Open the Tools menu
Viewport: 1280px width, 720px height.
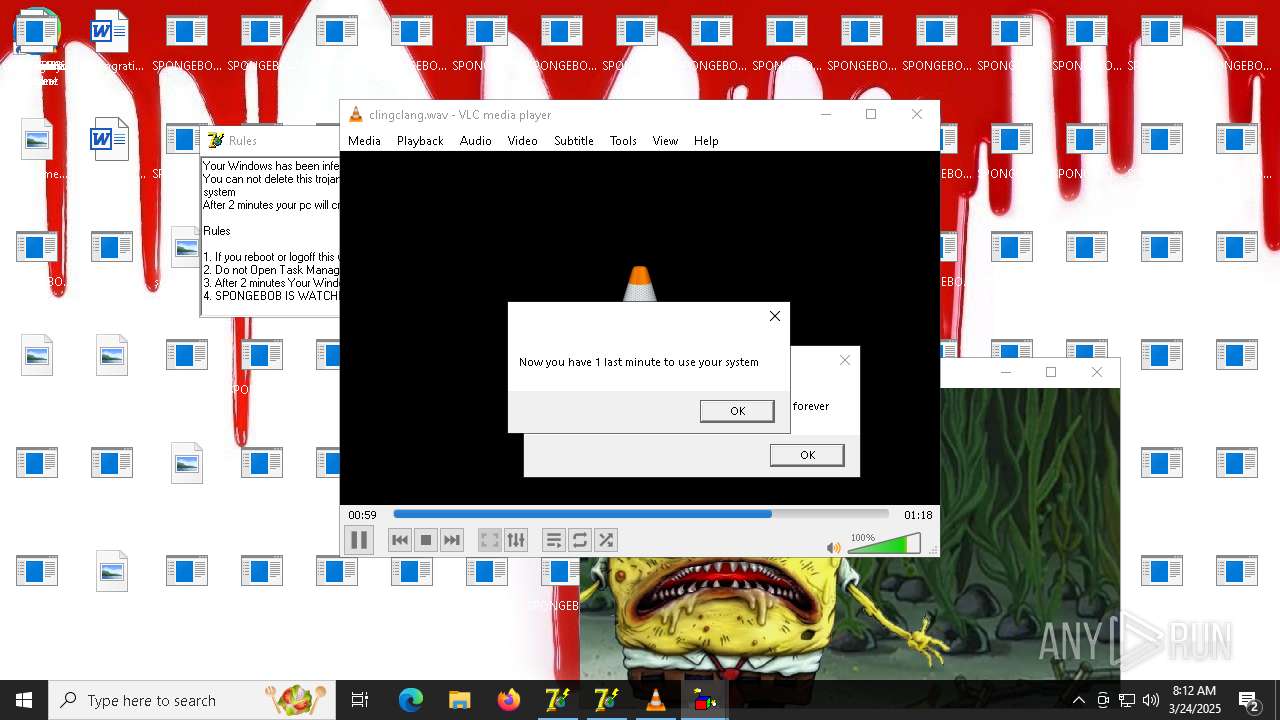point(623,141)
